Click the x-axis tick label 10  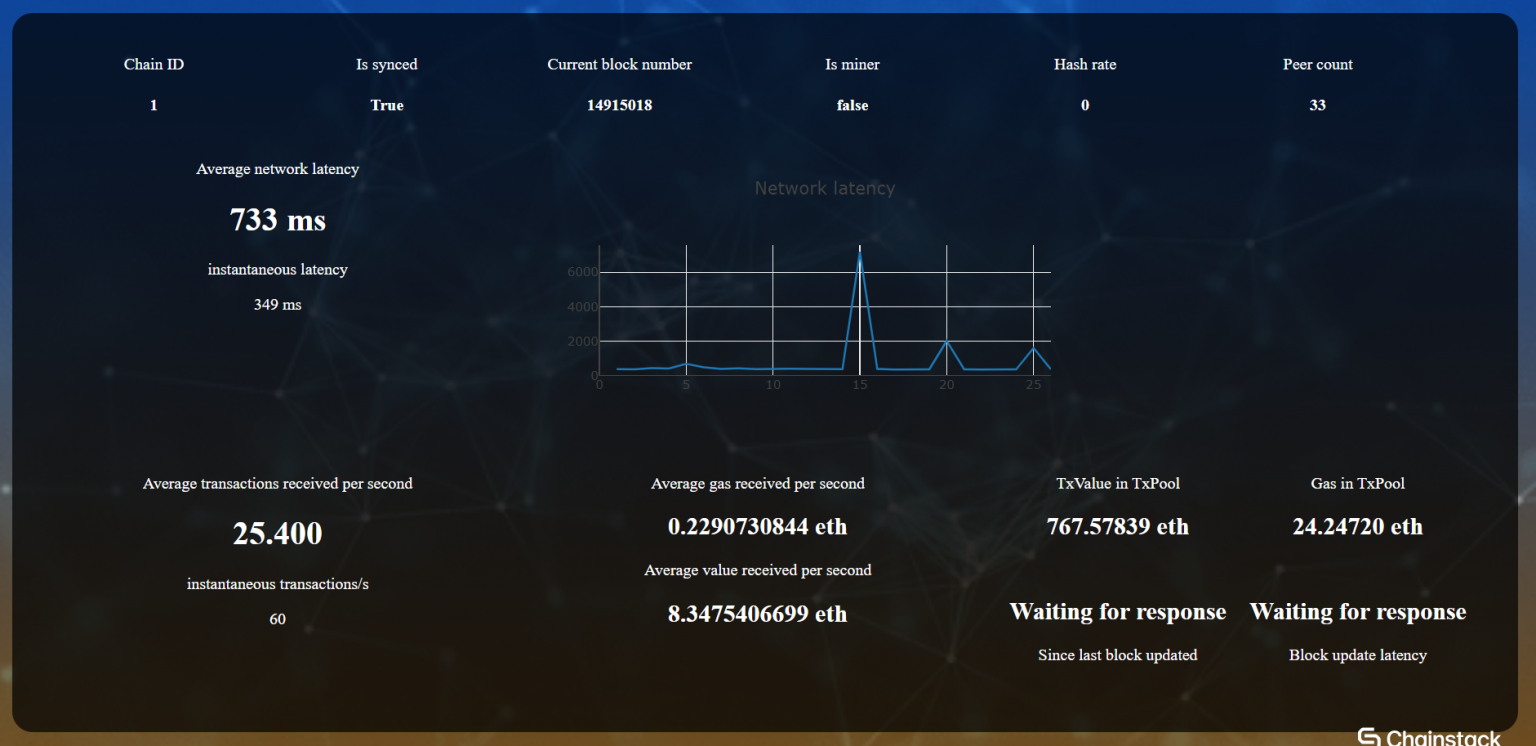[773, 385]
